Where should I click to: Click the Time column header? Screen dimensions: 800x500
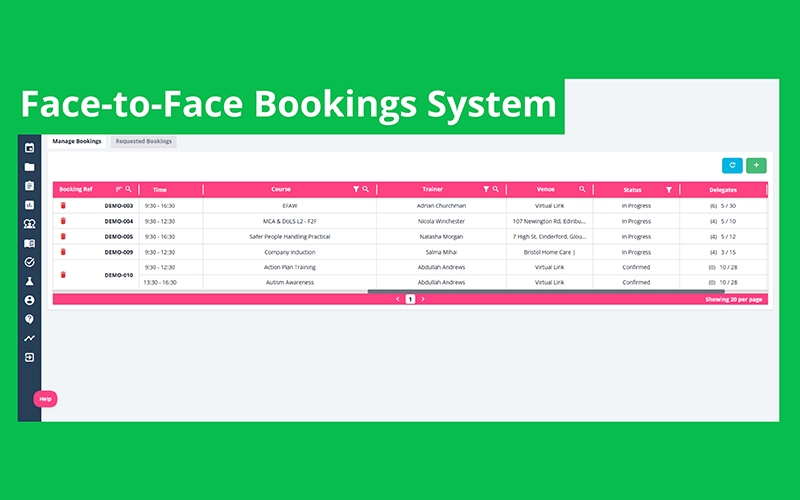pos(160,190)
